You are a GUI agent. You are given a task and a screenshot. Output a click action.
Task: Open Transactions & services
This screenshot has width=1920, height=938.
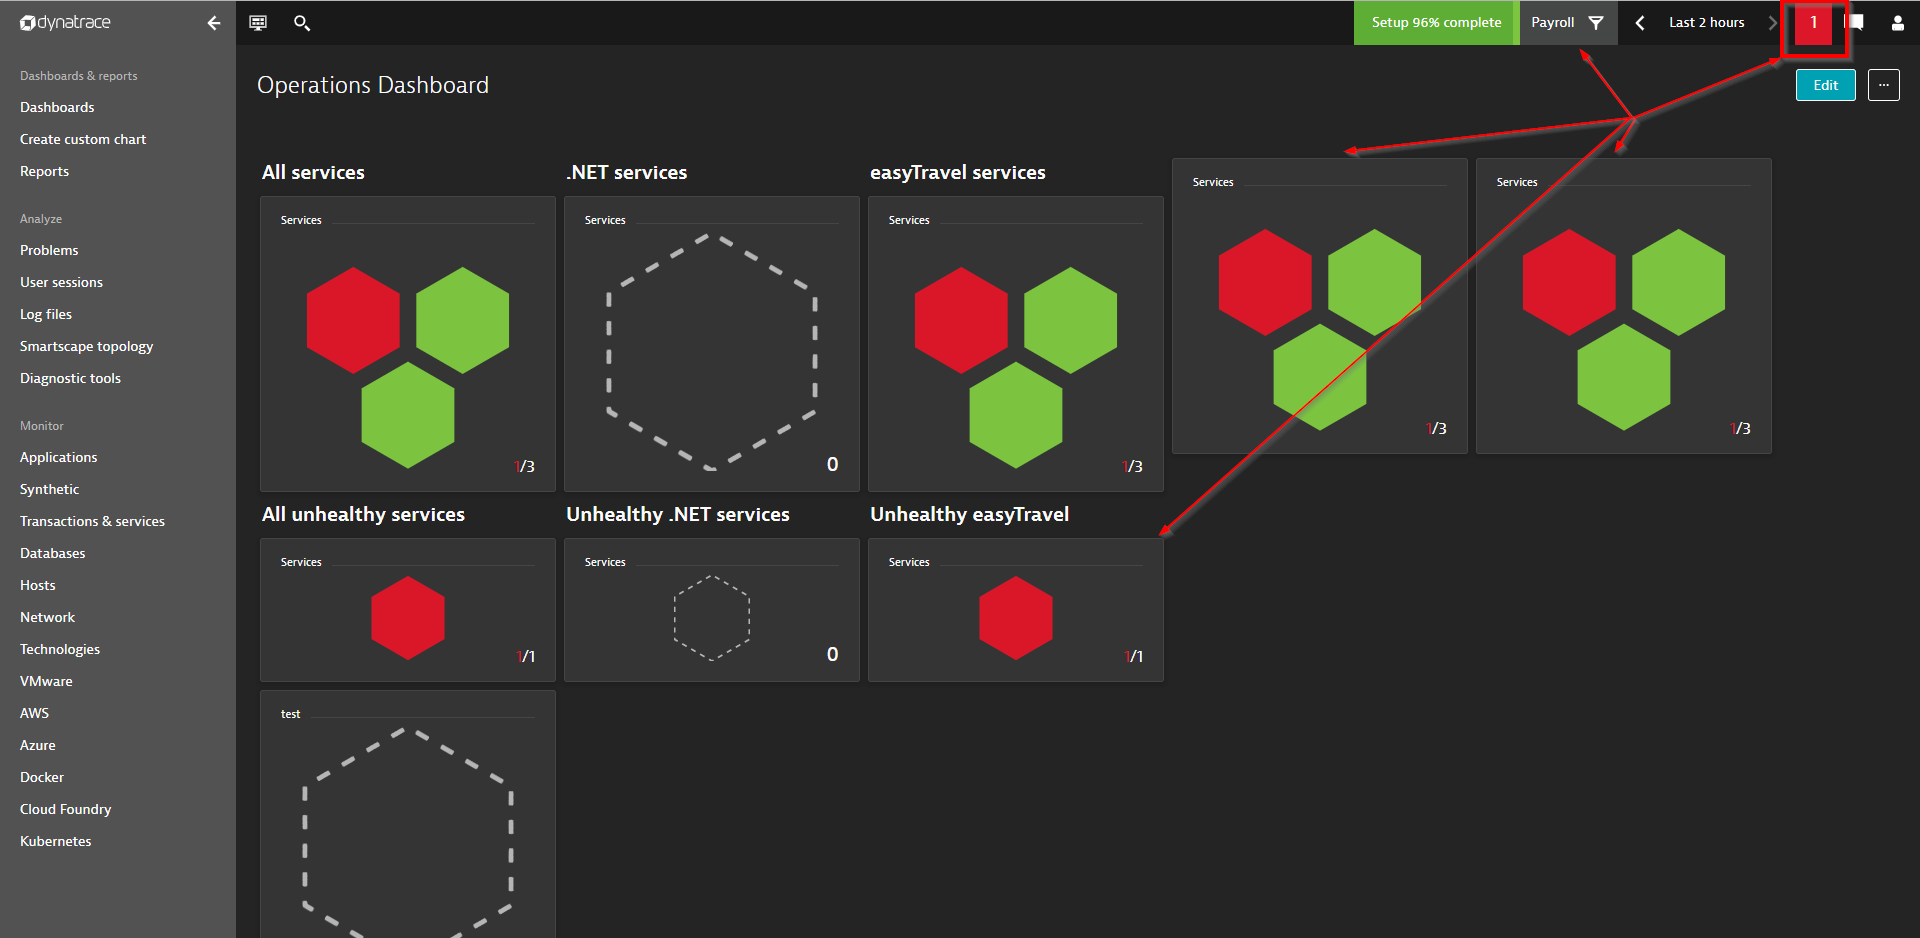click(92, 521)
